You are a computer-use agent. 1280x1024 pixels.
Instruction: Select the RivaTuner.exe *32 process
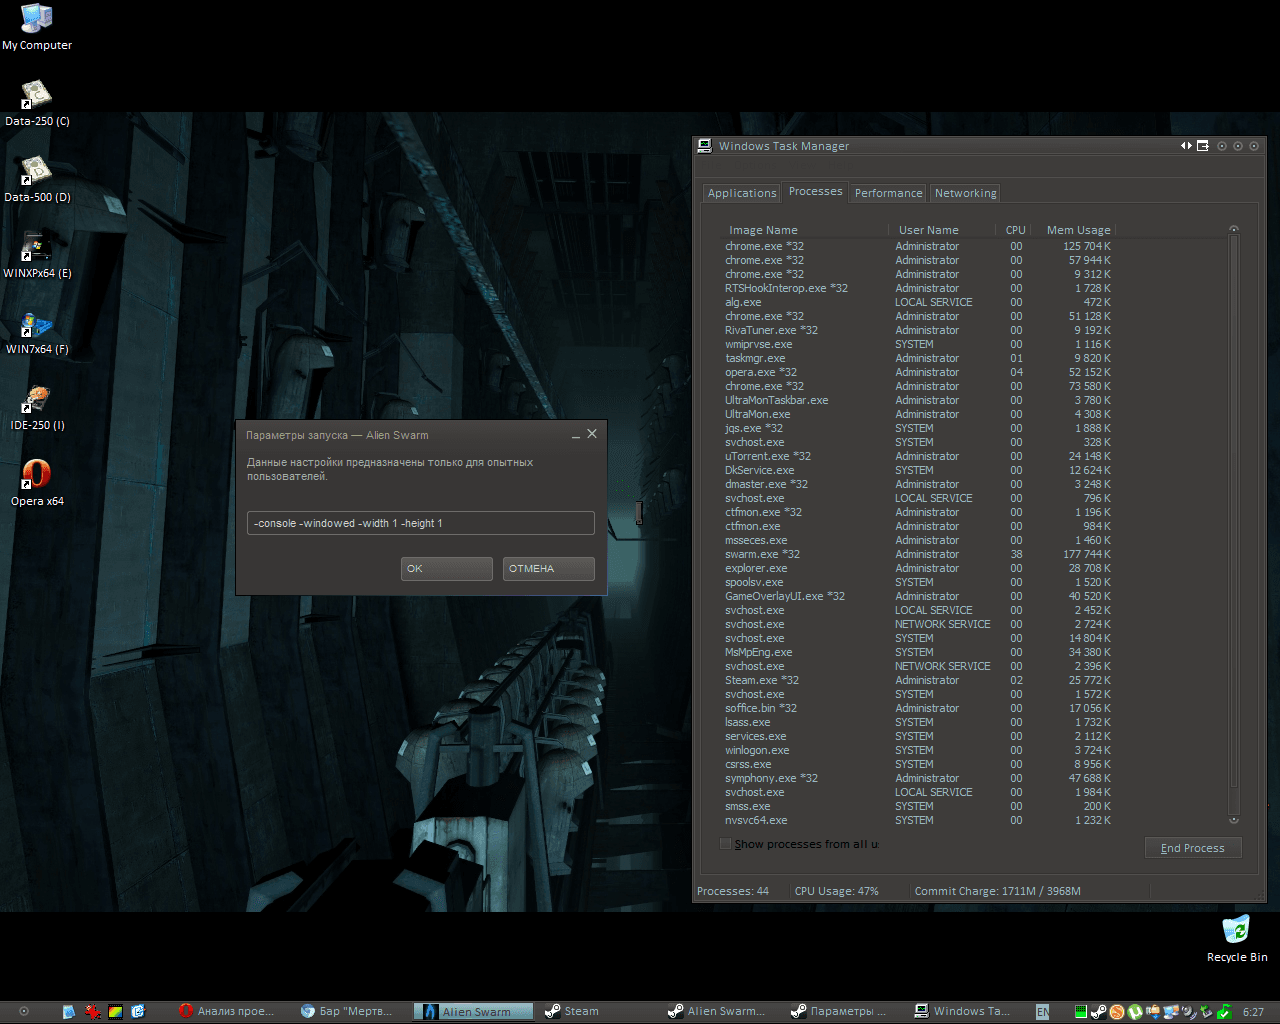(918, 330)
